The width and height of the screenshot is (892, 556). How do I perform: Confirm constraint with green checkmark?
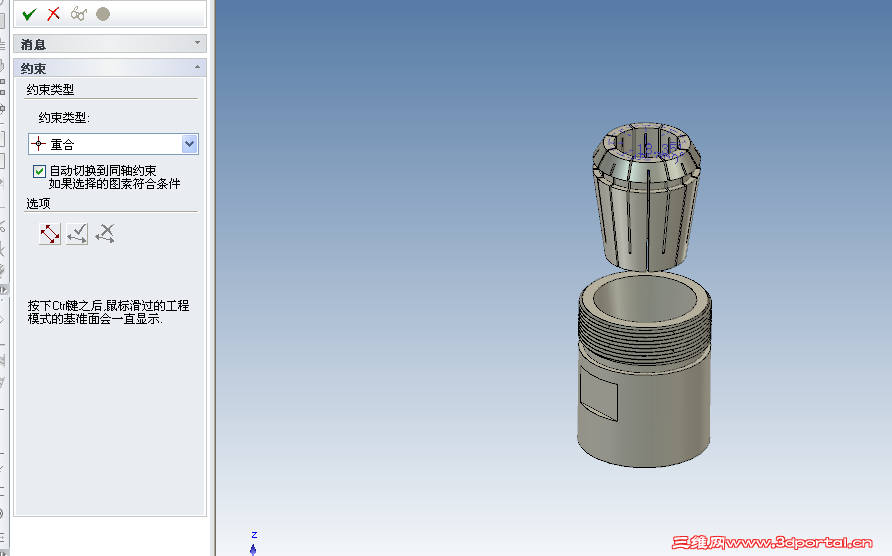click(30, 14)
